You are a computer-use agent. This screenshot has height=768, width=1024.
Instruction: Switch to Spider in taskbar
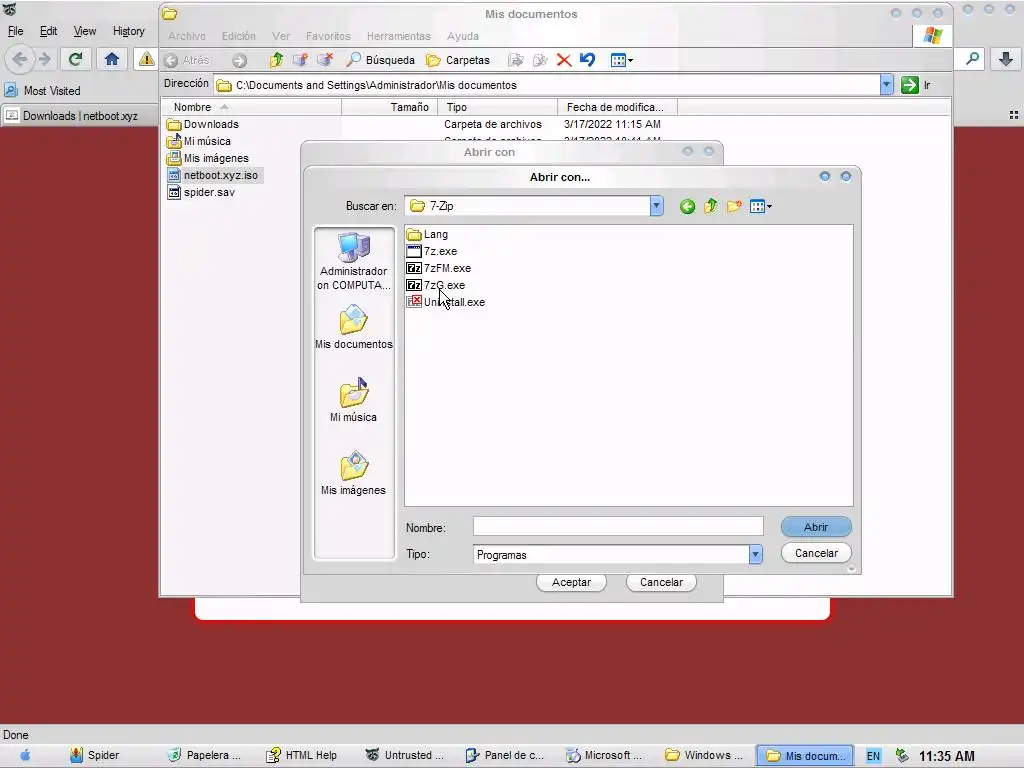(x=95, y=755)
